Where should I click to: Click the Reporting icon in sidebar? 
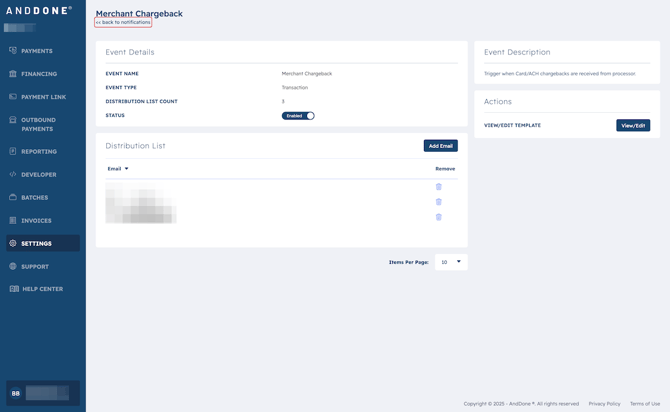(x=13, y=152)
